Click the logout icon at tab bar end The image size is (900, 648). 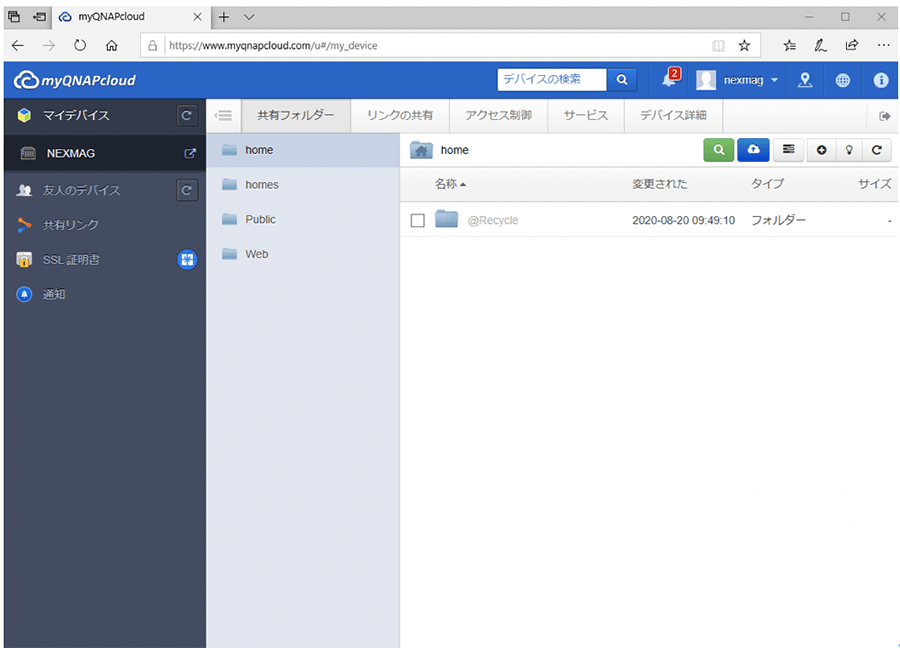[x=885, y=116]
